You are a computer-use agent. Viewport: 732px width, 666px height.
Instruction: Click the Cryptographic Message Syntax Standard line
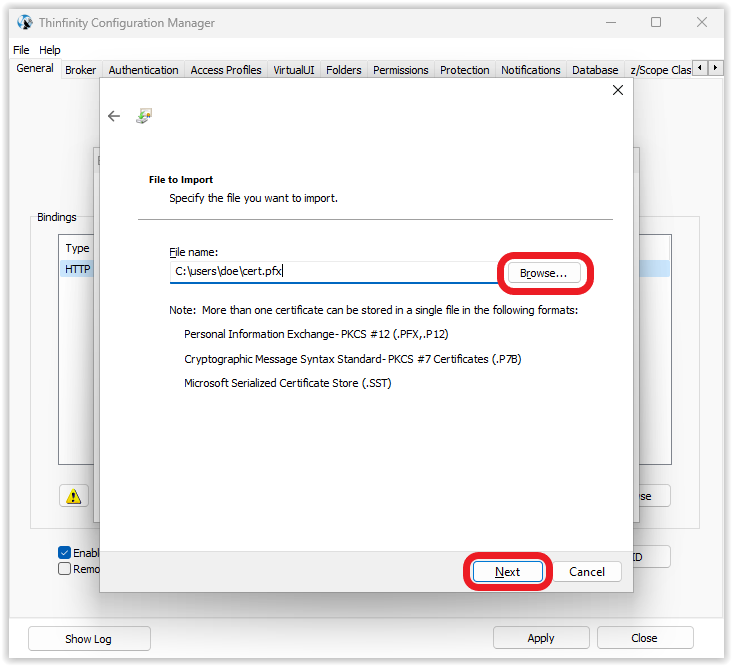click(352, 359)
